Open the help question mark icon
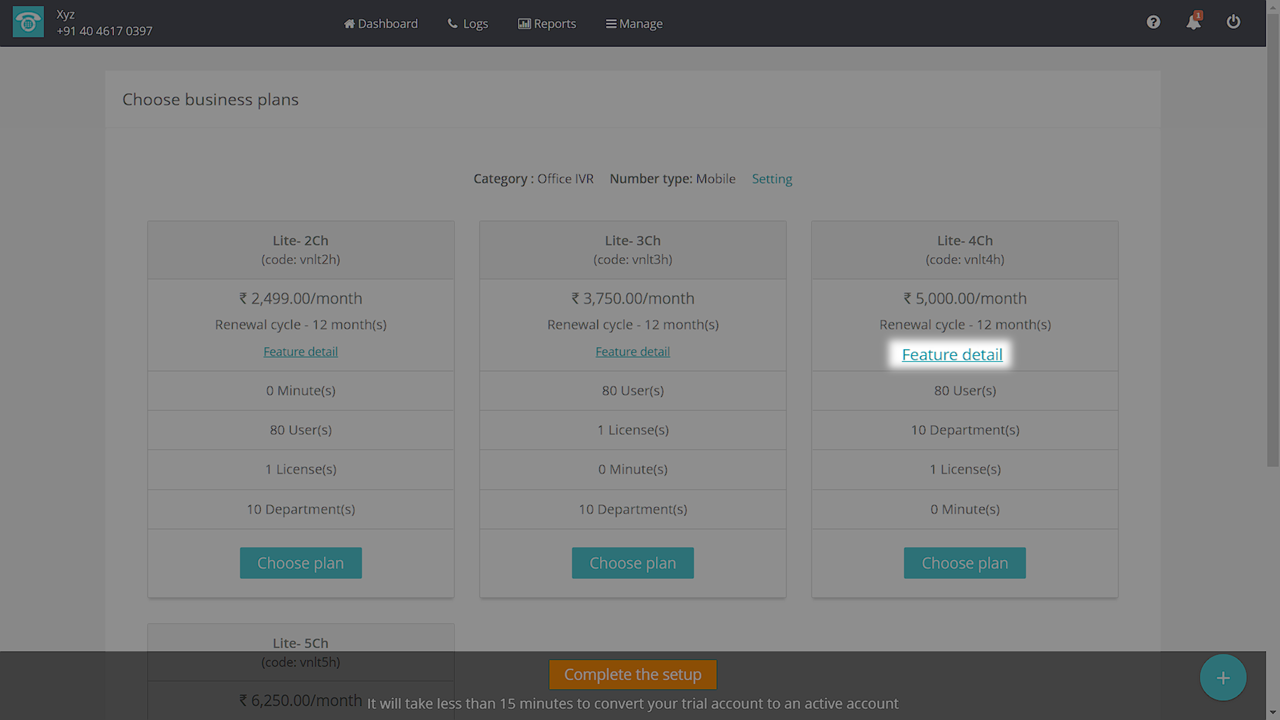The image size is (1280, 720). 1153,22
